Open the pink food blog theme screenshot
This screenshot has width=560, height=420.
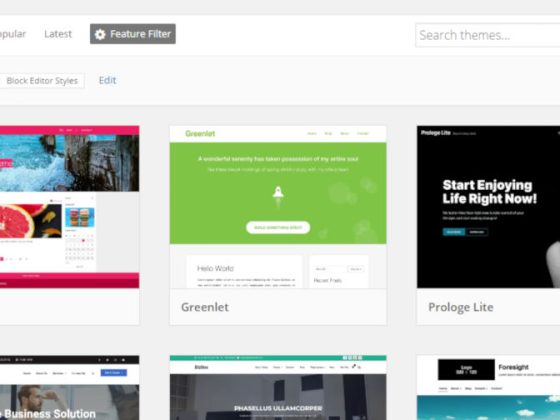tap(70, 207)
